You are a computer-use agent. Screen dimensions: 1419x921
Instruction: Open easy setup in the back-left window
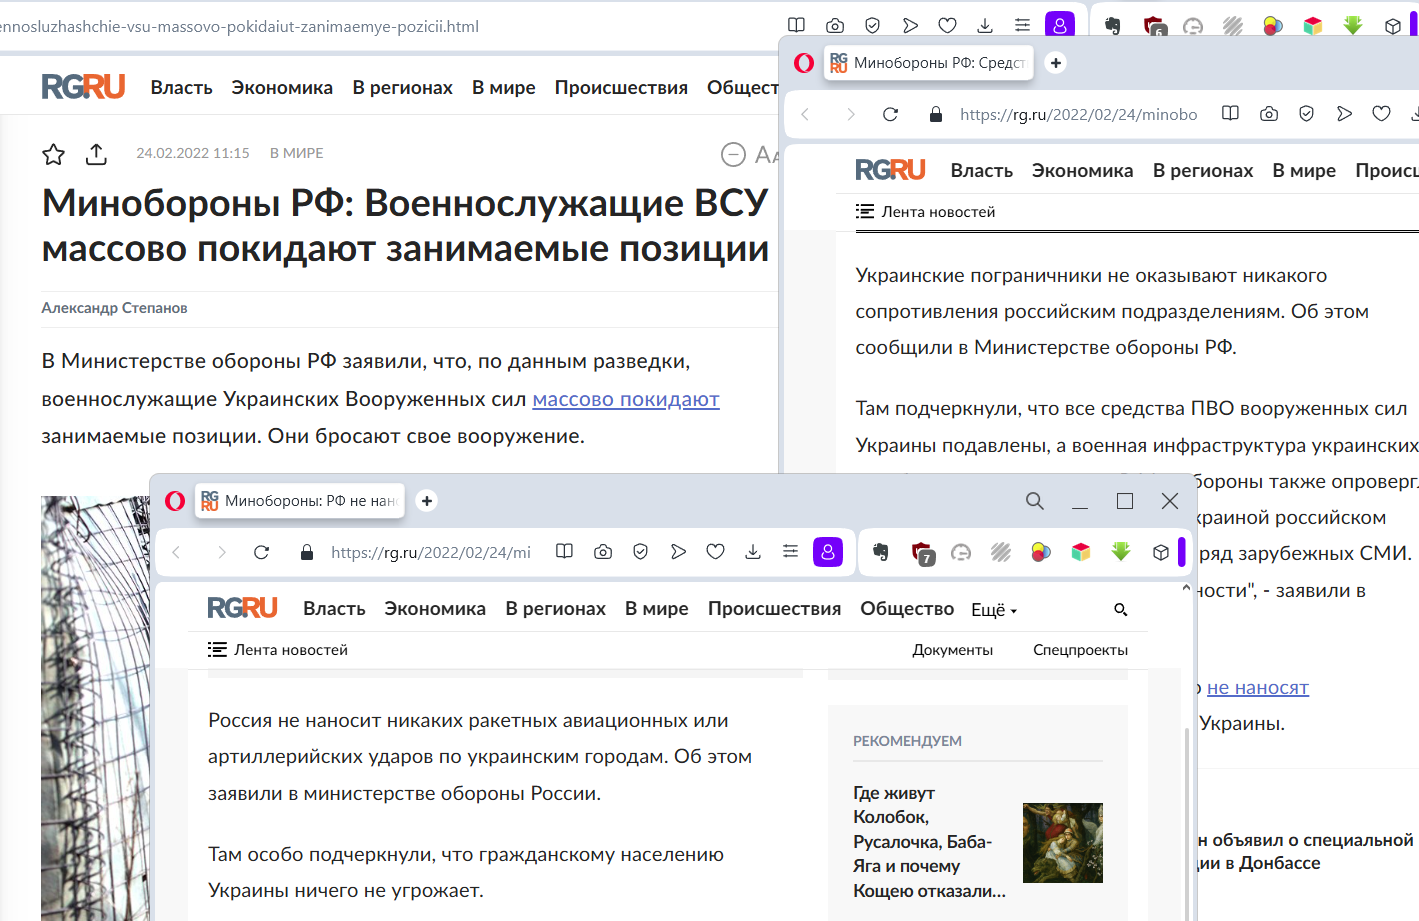[1022, 25]
